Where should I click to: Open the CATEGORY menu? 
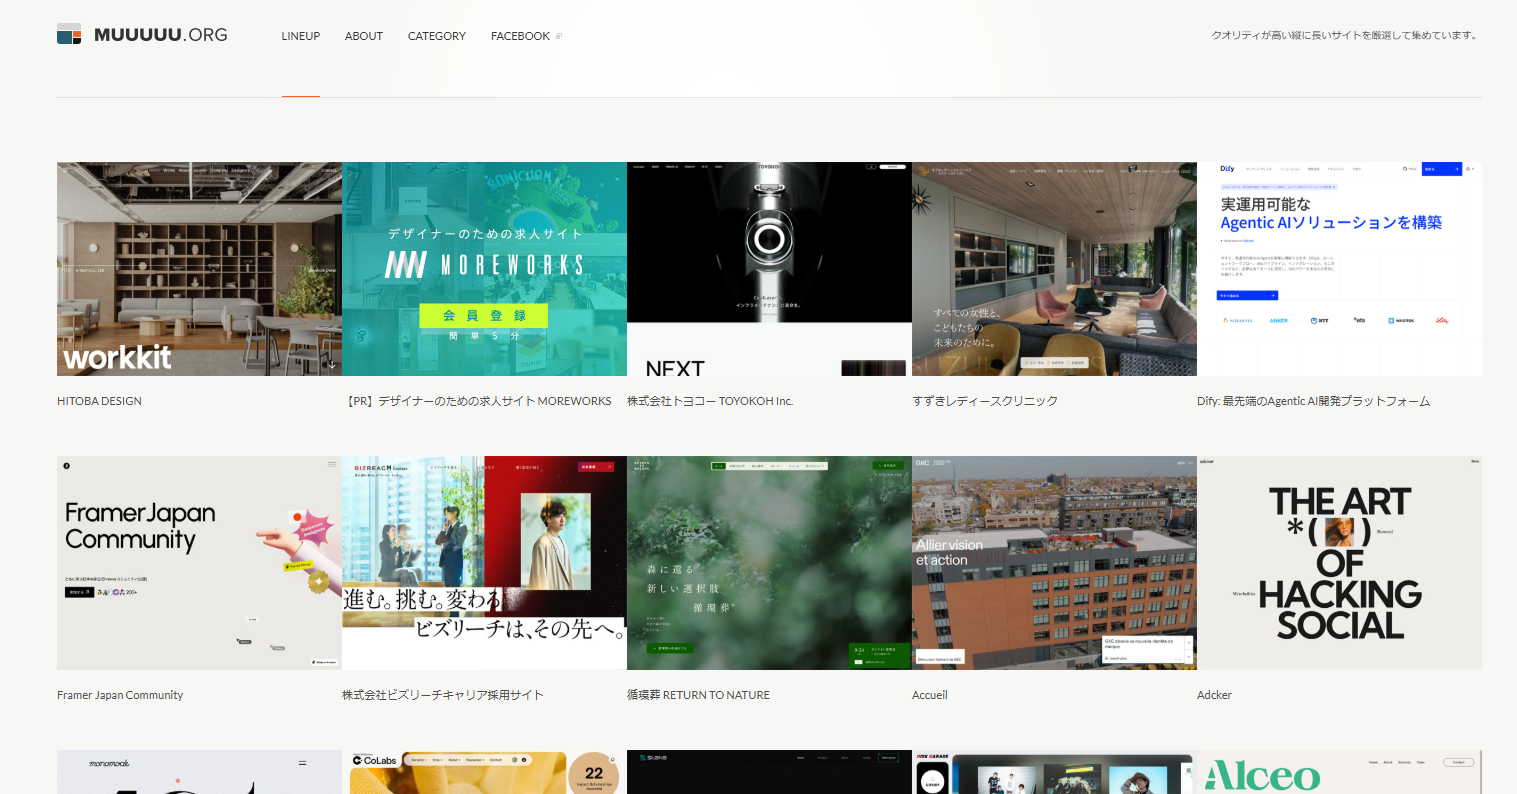(x=436, y=36)
